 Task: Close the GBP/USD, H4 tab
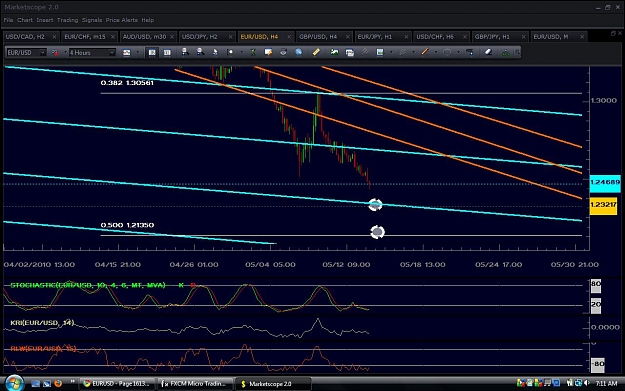click(348, 37)
